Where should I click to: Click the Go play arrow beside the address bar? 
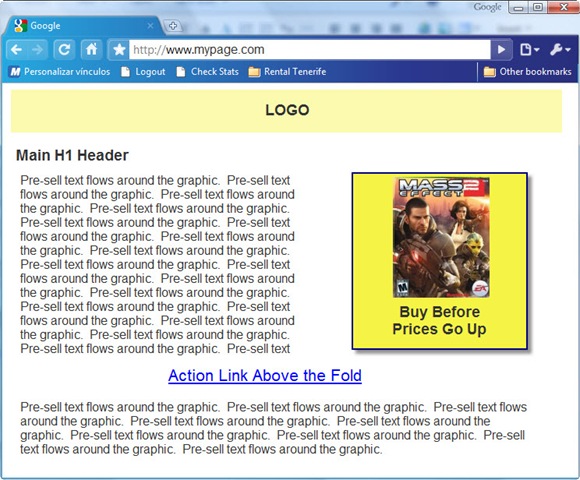point(501,50)
